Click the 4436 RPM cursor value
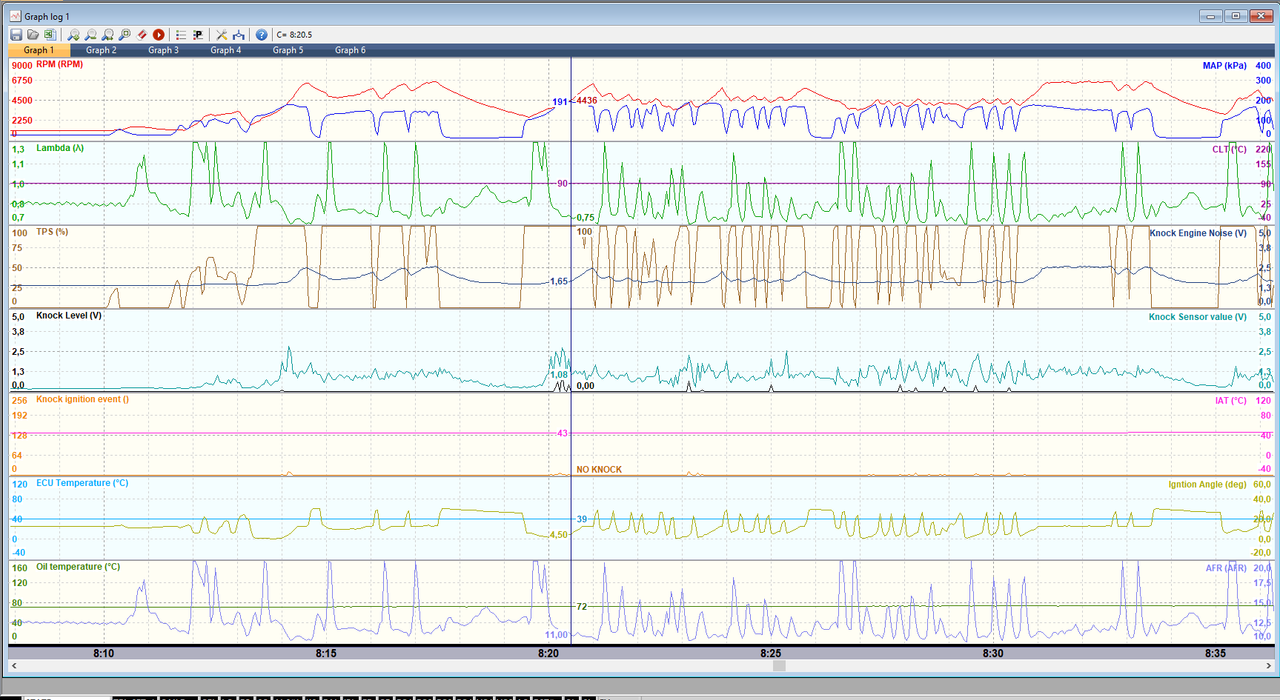The image size is (1280, 700). [587, 101]
